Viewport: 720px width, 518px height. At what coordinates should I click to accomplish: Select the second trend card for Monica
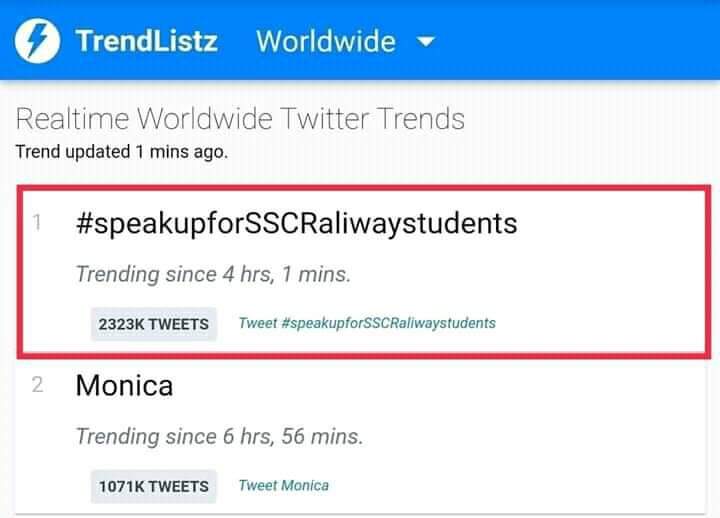(x=360, y=436)
